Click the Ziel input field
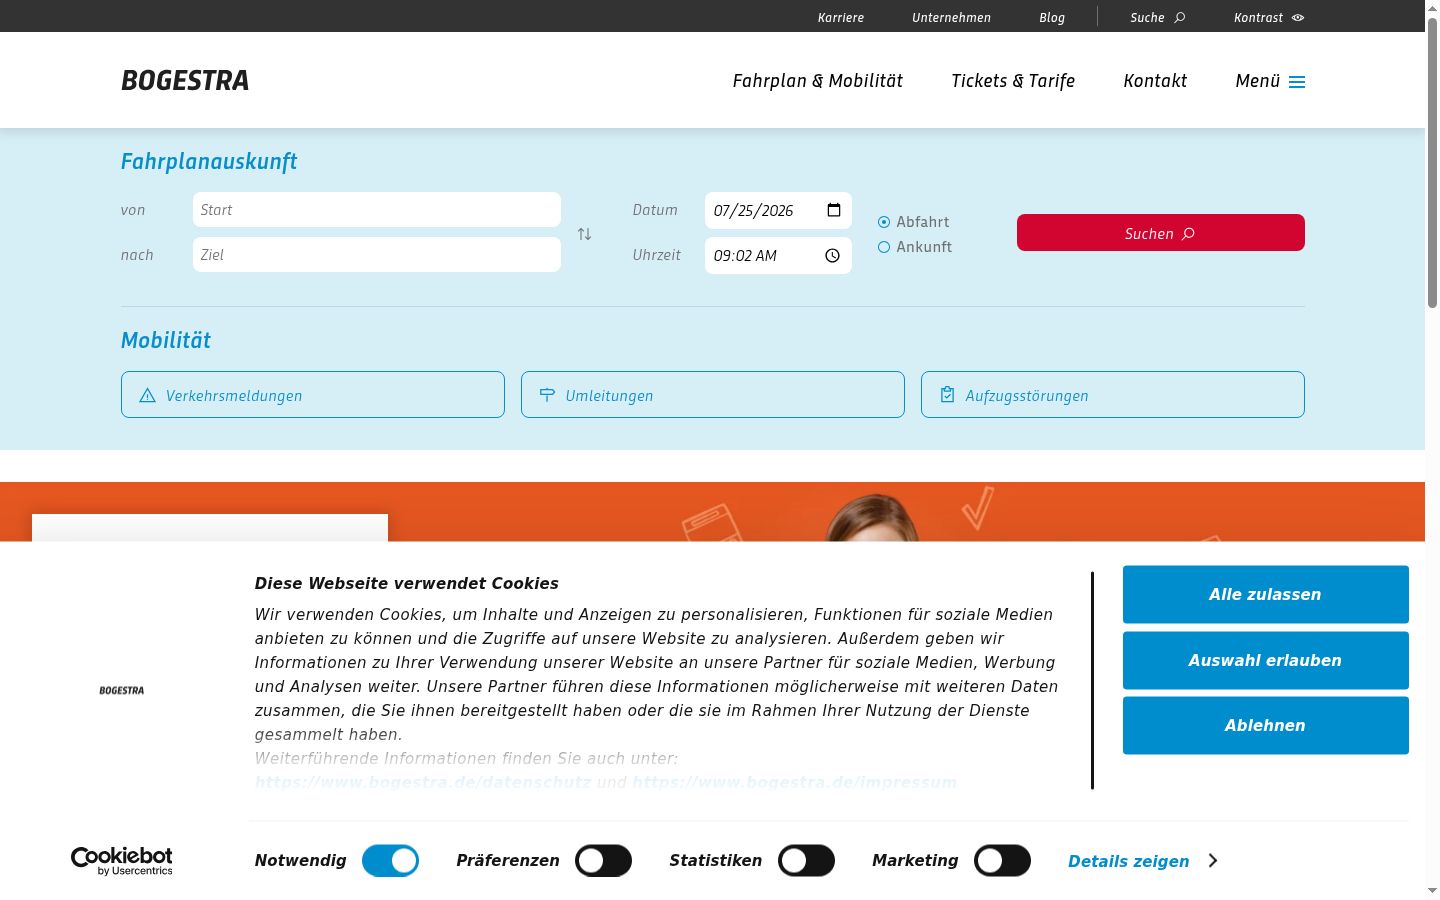 pyautogui.click(x=377, y=255)
